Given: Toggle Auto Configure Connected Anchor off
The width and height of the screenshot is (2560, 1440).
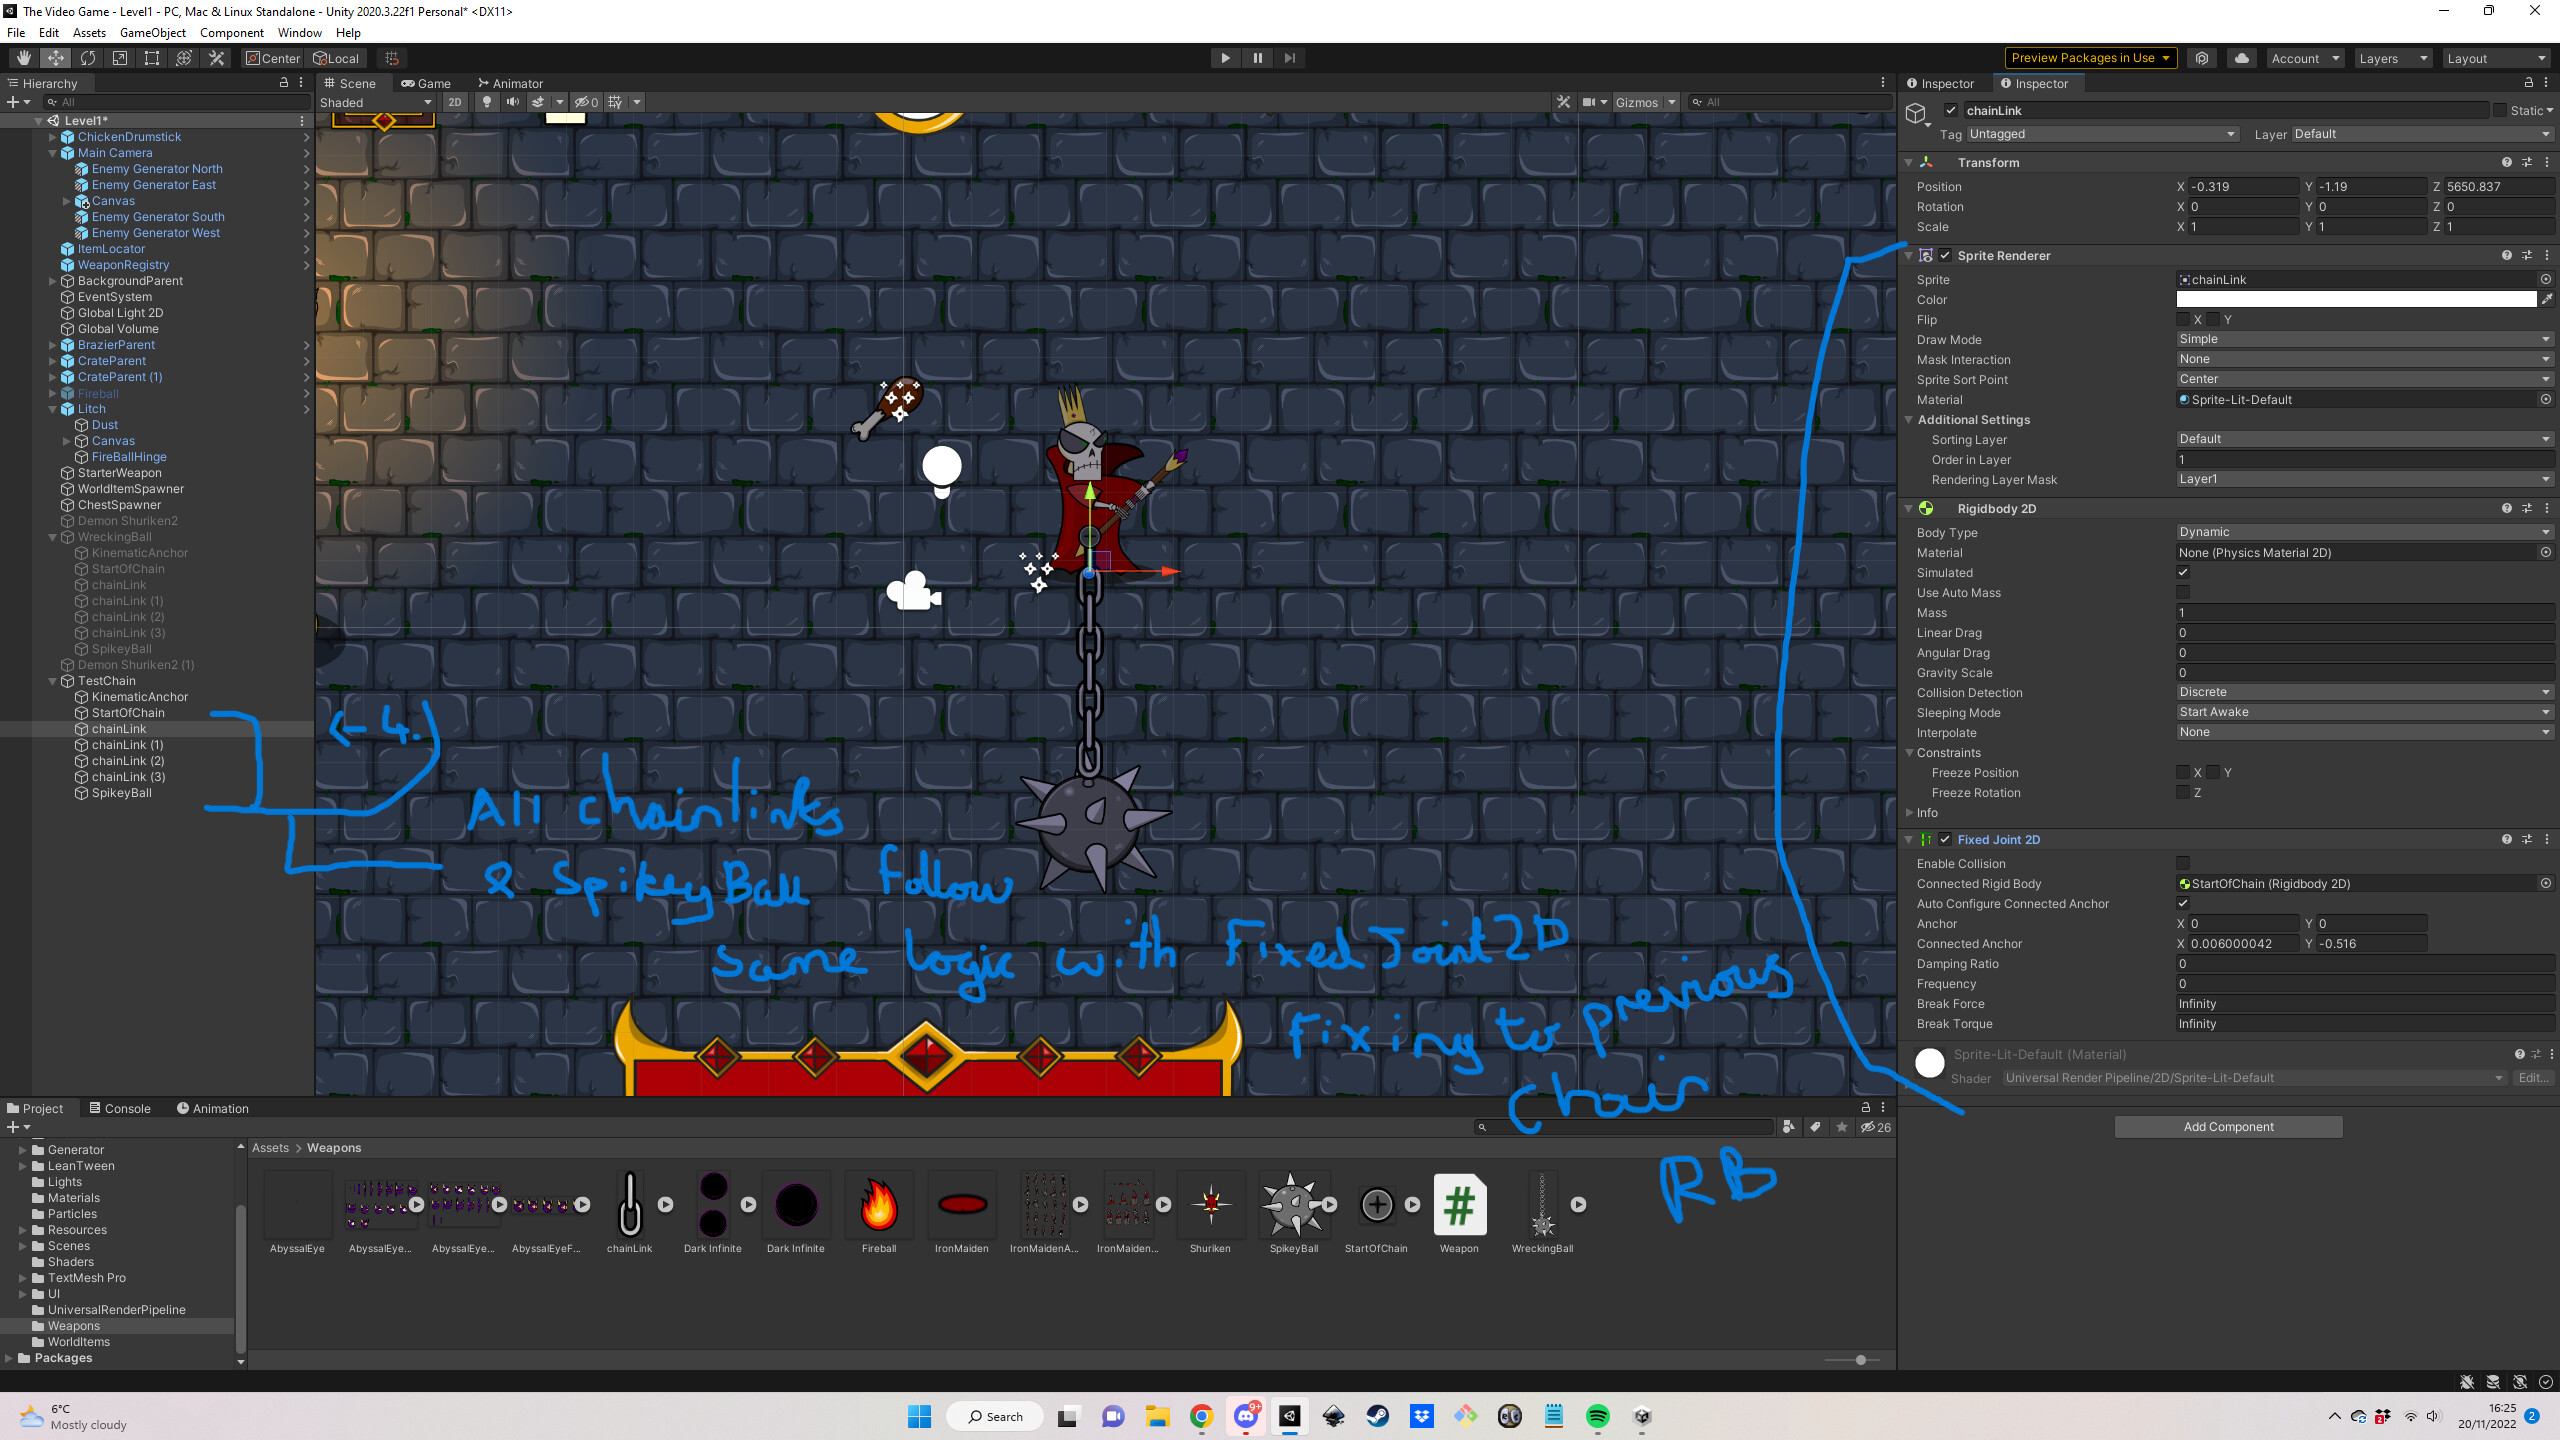Looking at the screenshot, I should pos(2183,903).
